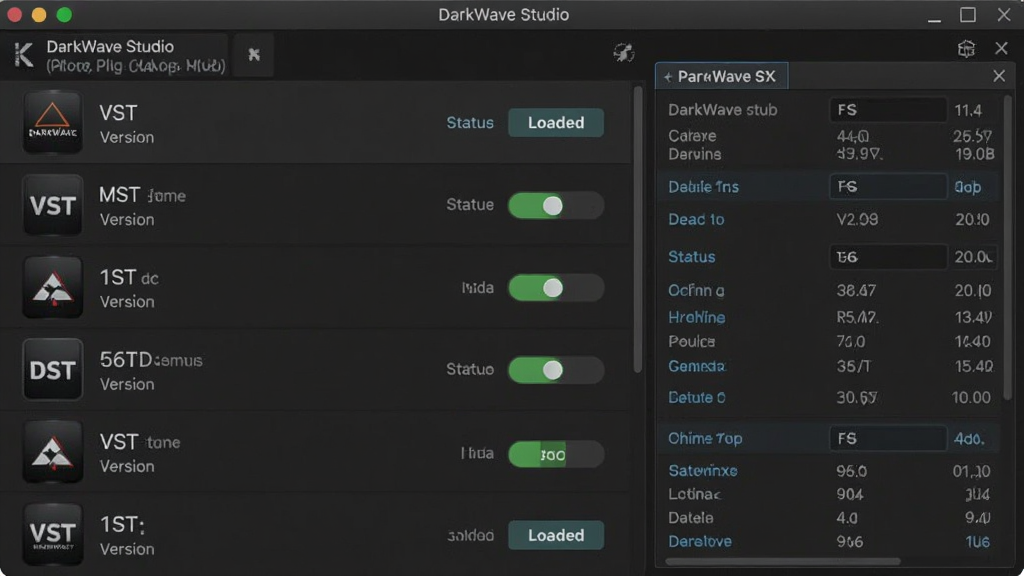1024x576 pixels.
Task: Open FS field in Chime Top row
Action: (x=888, y=438)
